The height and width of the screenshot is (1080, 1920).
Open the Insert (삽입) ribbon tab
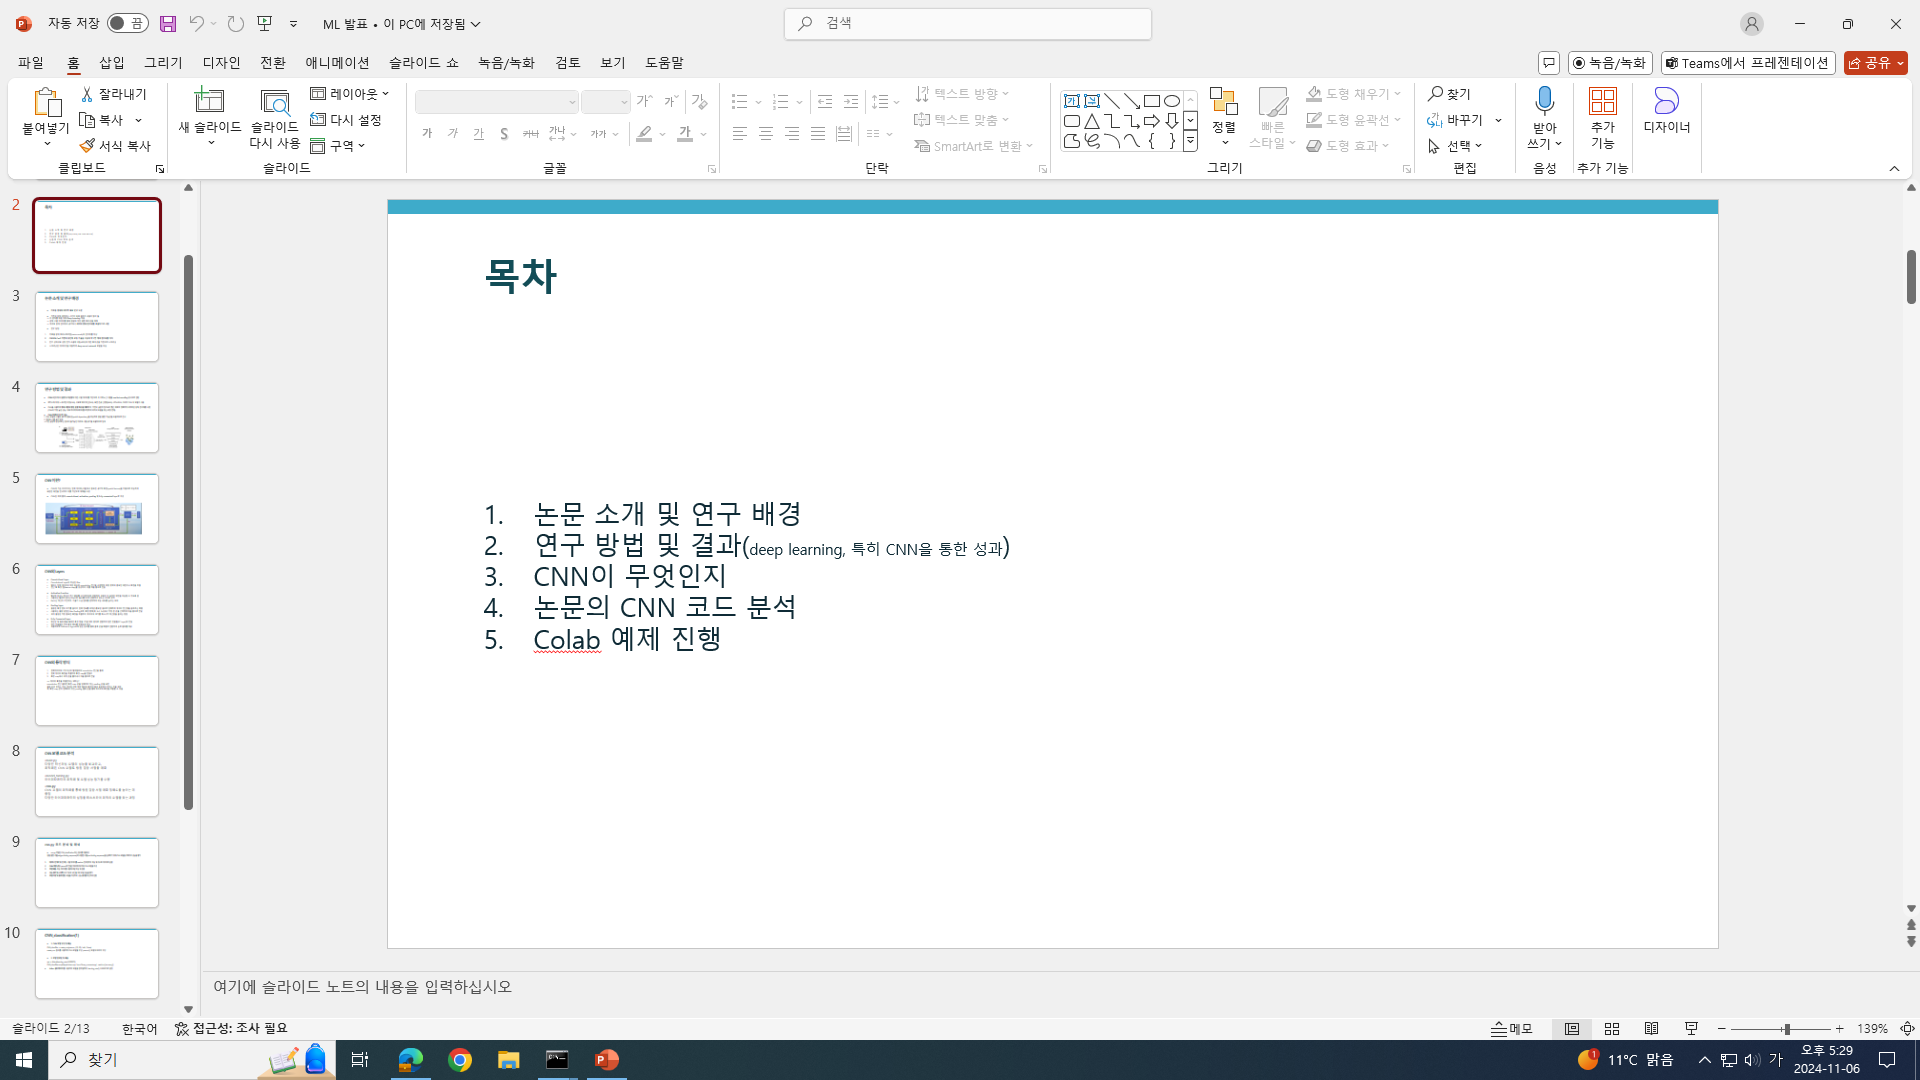pos(112,62)
